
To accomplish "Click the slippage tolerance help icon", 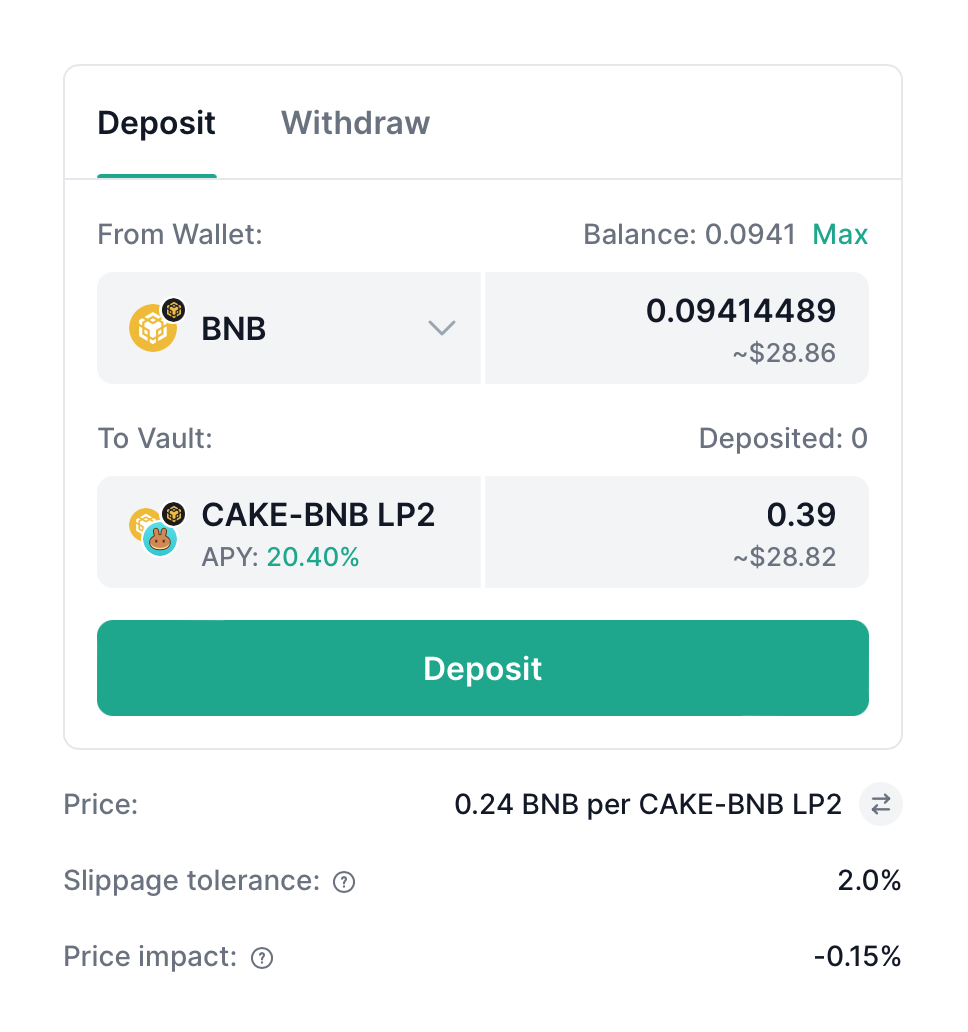I will tap(344, 882).
